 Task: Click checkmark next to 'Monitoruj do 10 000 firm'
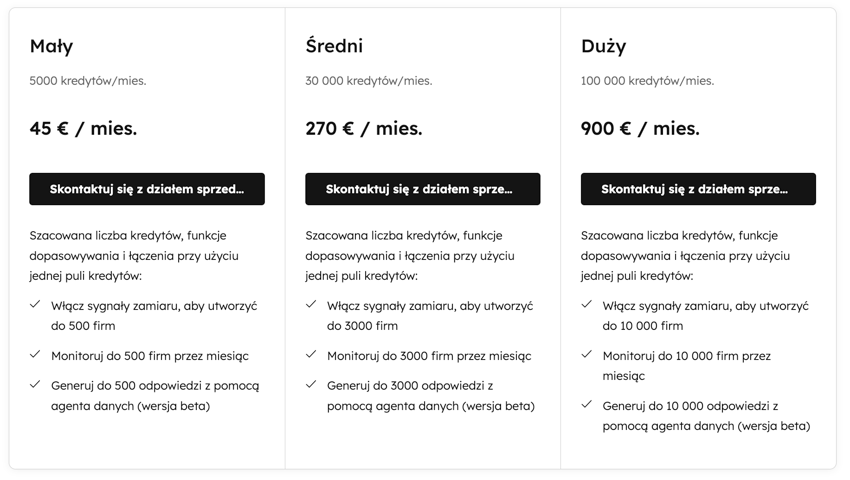587,355
